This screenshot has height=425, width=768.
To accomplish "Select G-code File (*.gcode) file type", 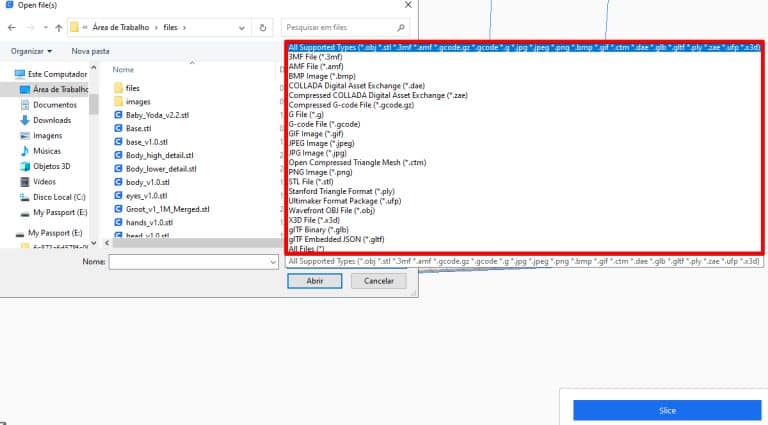I will [326, 124].
